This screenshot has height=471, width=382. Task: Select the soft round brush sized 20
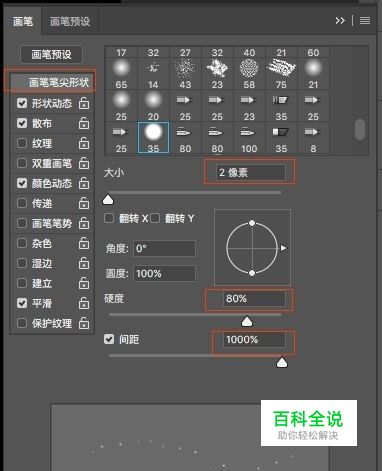(153, 106)
